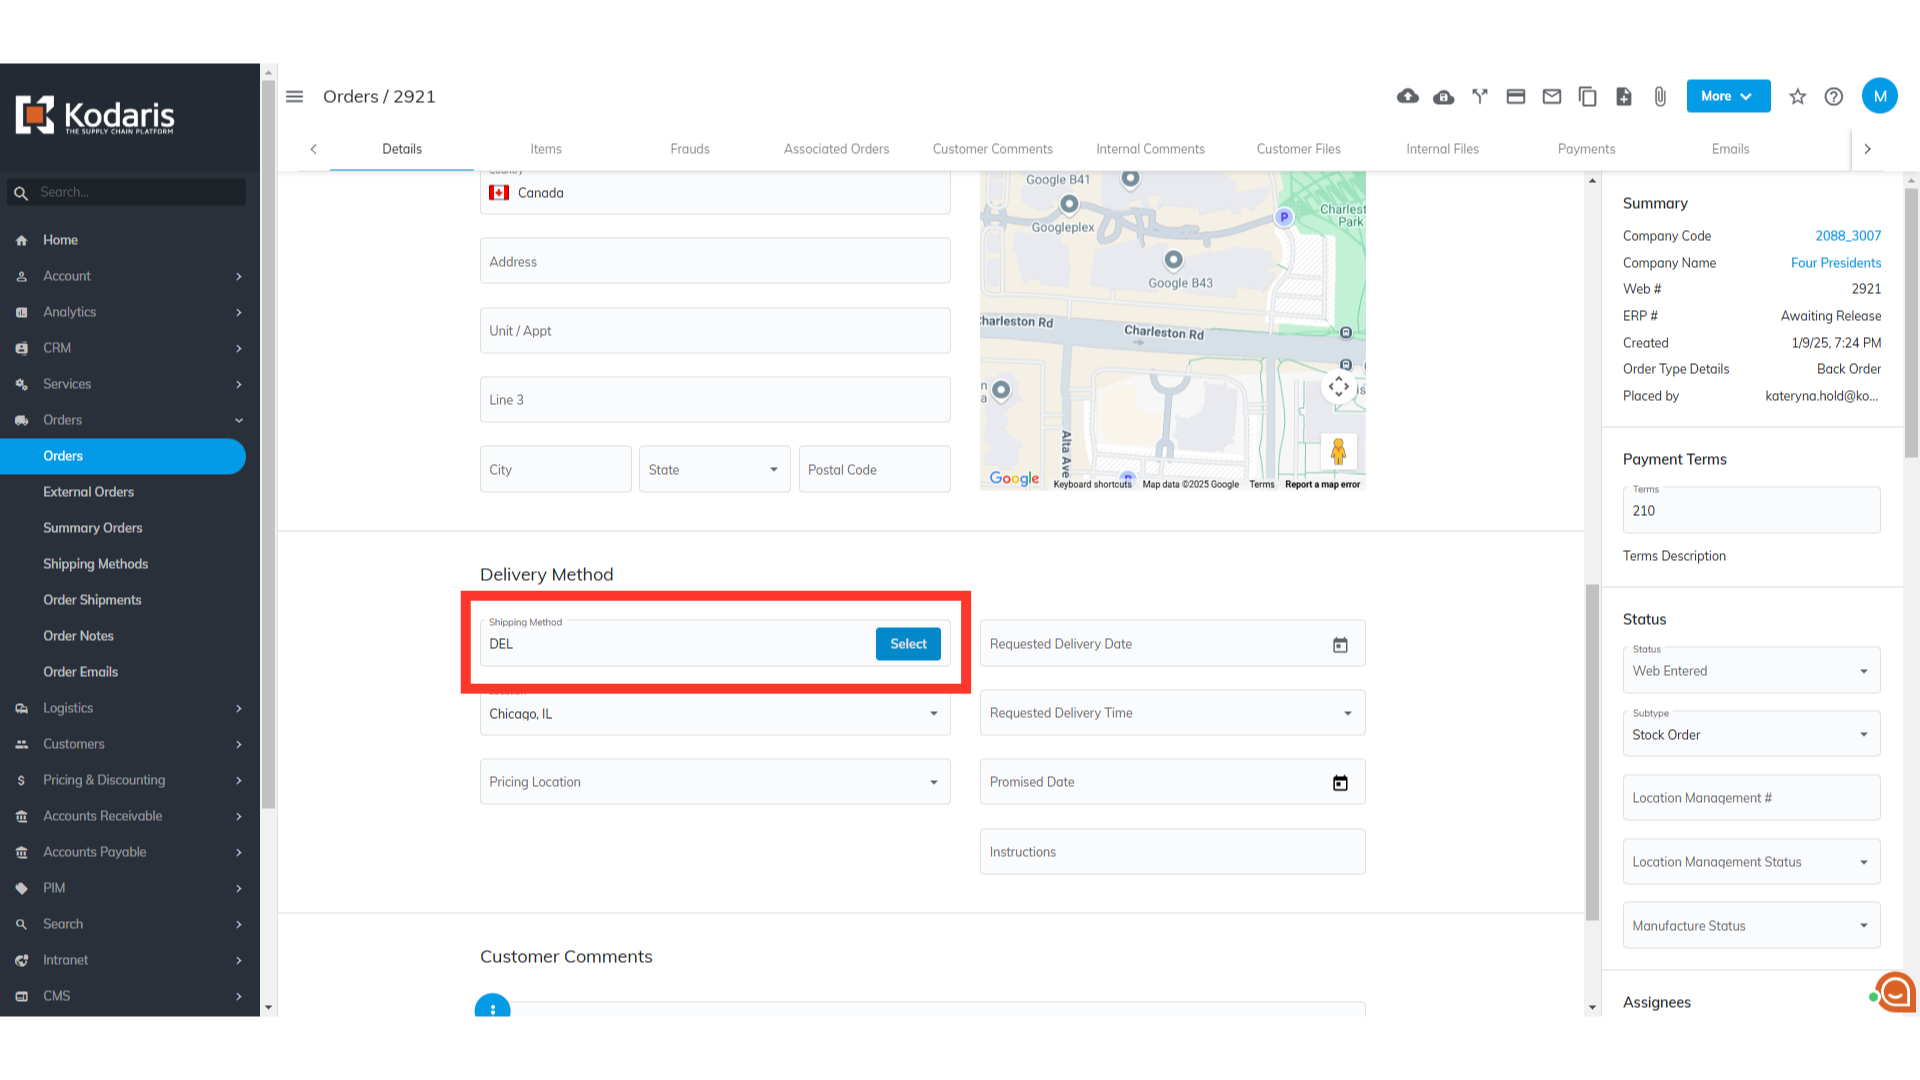Click the envelope email icon

pyautogui.click(x=1552, y=96)
